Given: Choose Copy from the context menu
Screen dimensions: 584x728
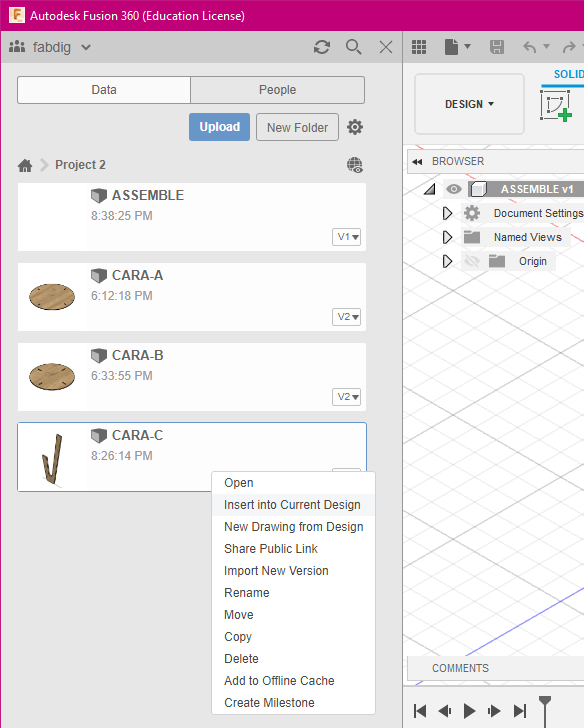Looking at the screenshot, I should click(293, 637).
